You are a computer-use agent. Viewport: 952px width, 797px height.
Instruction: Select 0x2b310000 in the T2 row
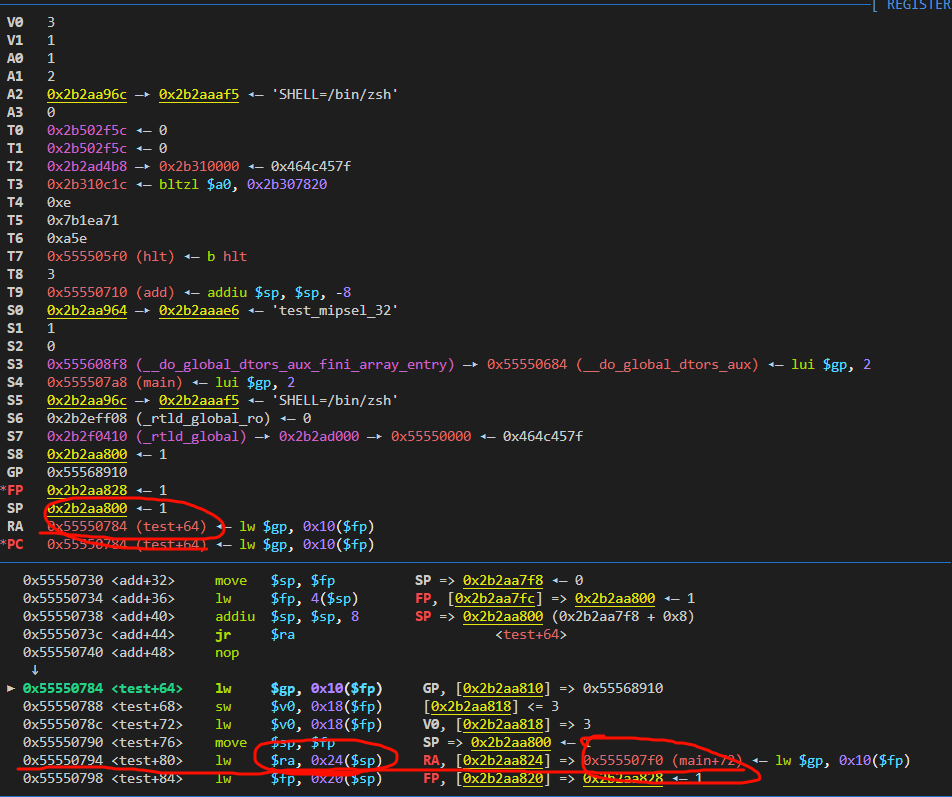(x=199, y=166)
